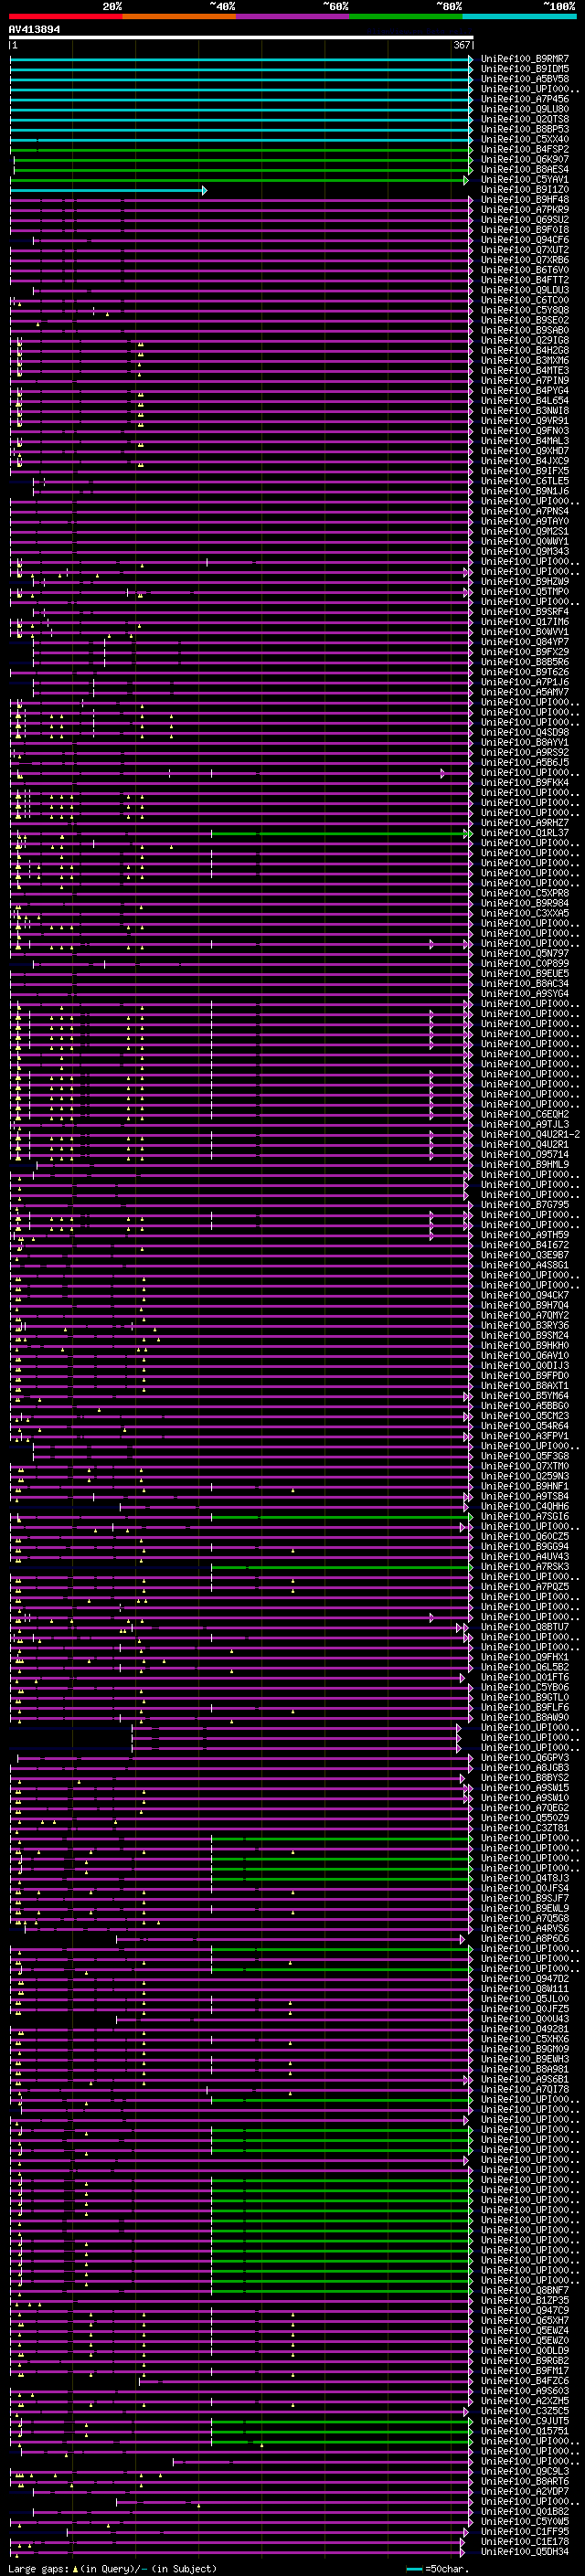Click the white query sequence ruler bar
The height and width of the screenshot is (2576, 585).
241,38
